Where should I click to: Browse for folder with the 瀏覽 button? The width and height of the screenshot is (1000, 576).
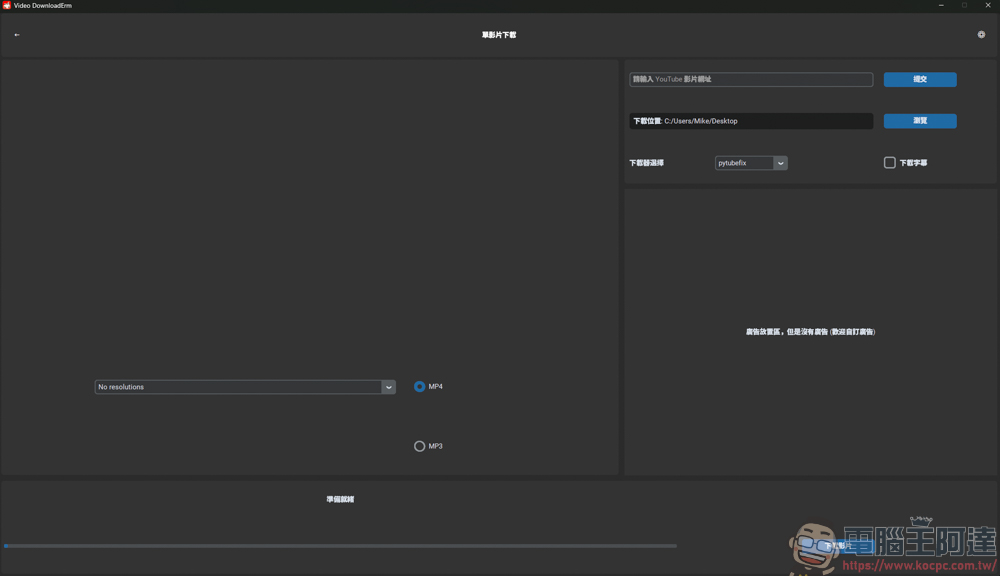[920, 121]
